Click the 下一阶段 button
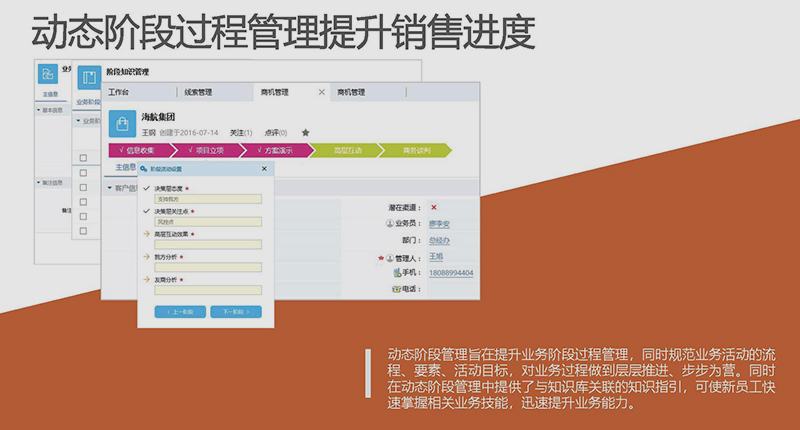Viewport: 800px width, 430px height. tap(235, 312)
